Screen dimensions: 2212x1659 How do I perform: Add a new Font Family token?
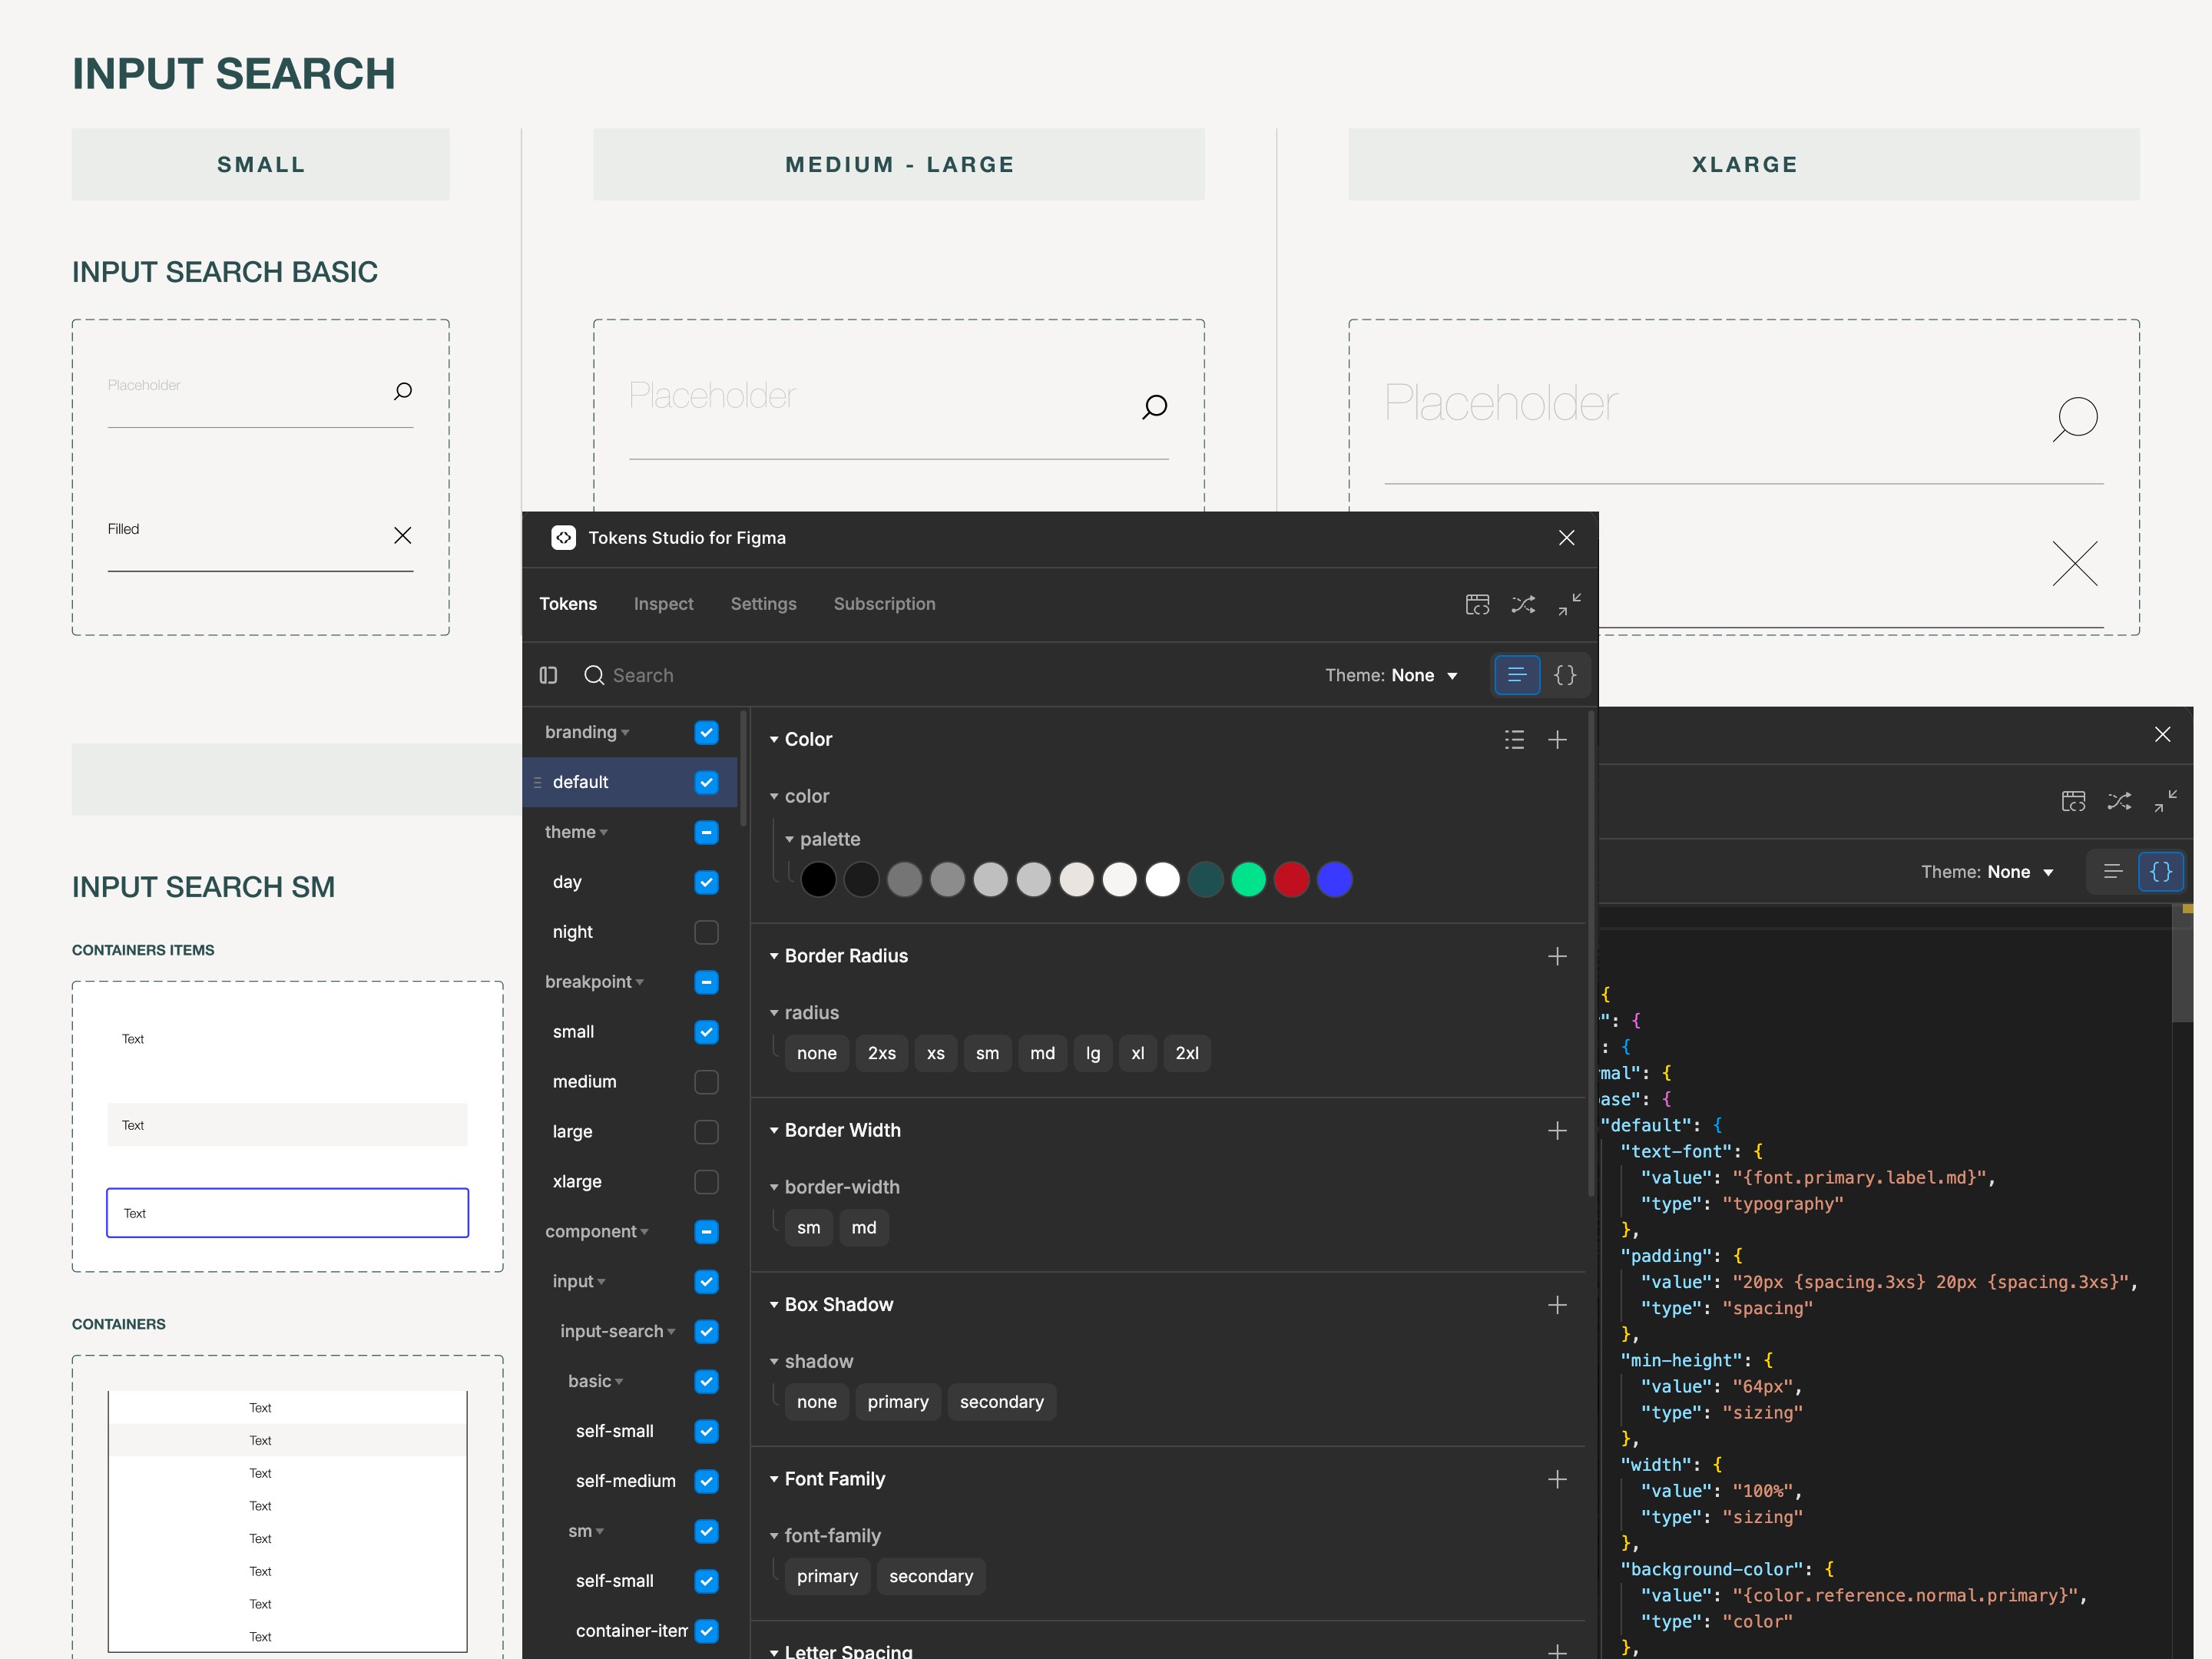pos(1557,1479)
